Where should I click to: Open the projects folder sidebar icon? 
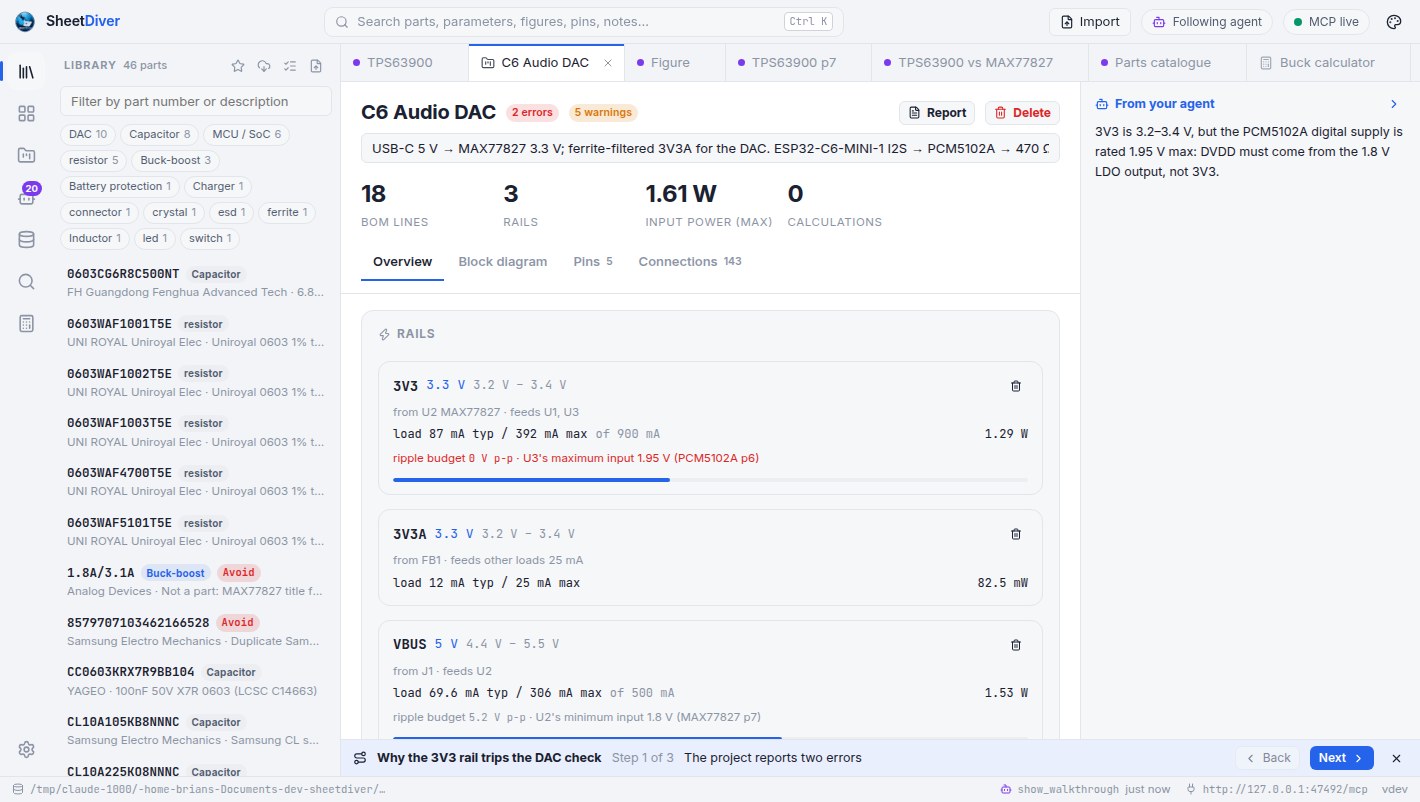[27, 155]
